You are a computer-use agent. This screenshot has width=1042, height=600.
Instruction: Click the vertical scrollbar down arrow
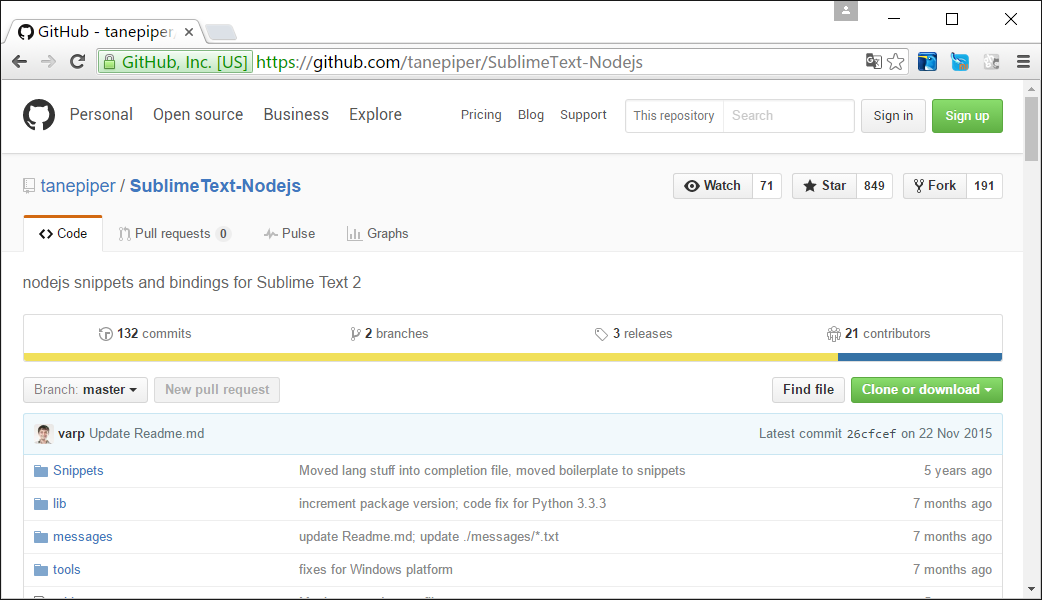(x=1031, y=589)
